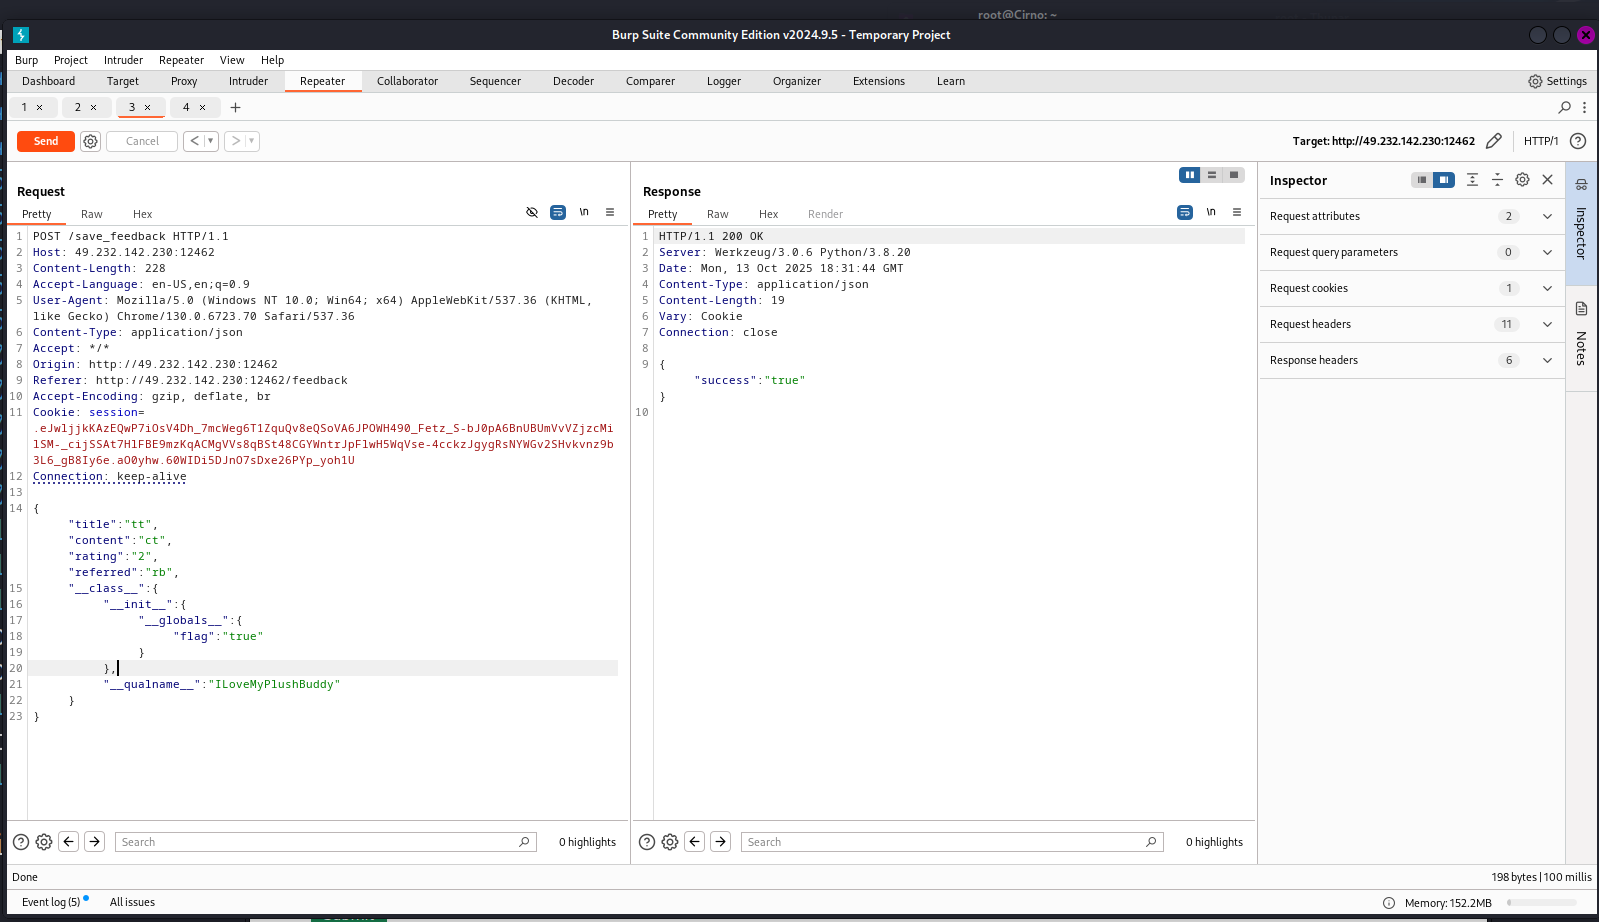This screenshot has width=1599, height=922.
Task: Open the Repeater tab search magnifier
Action: 1564,107
